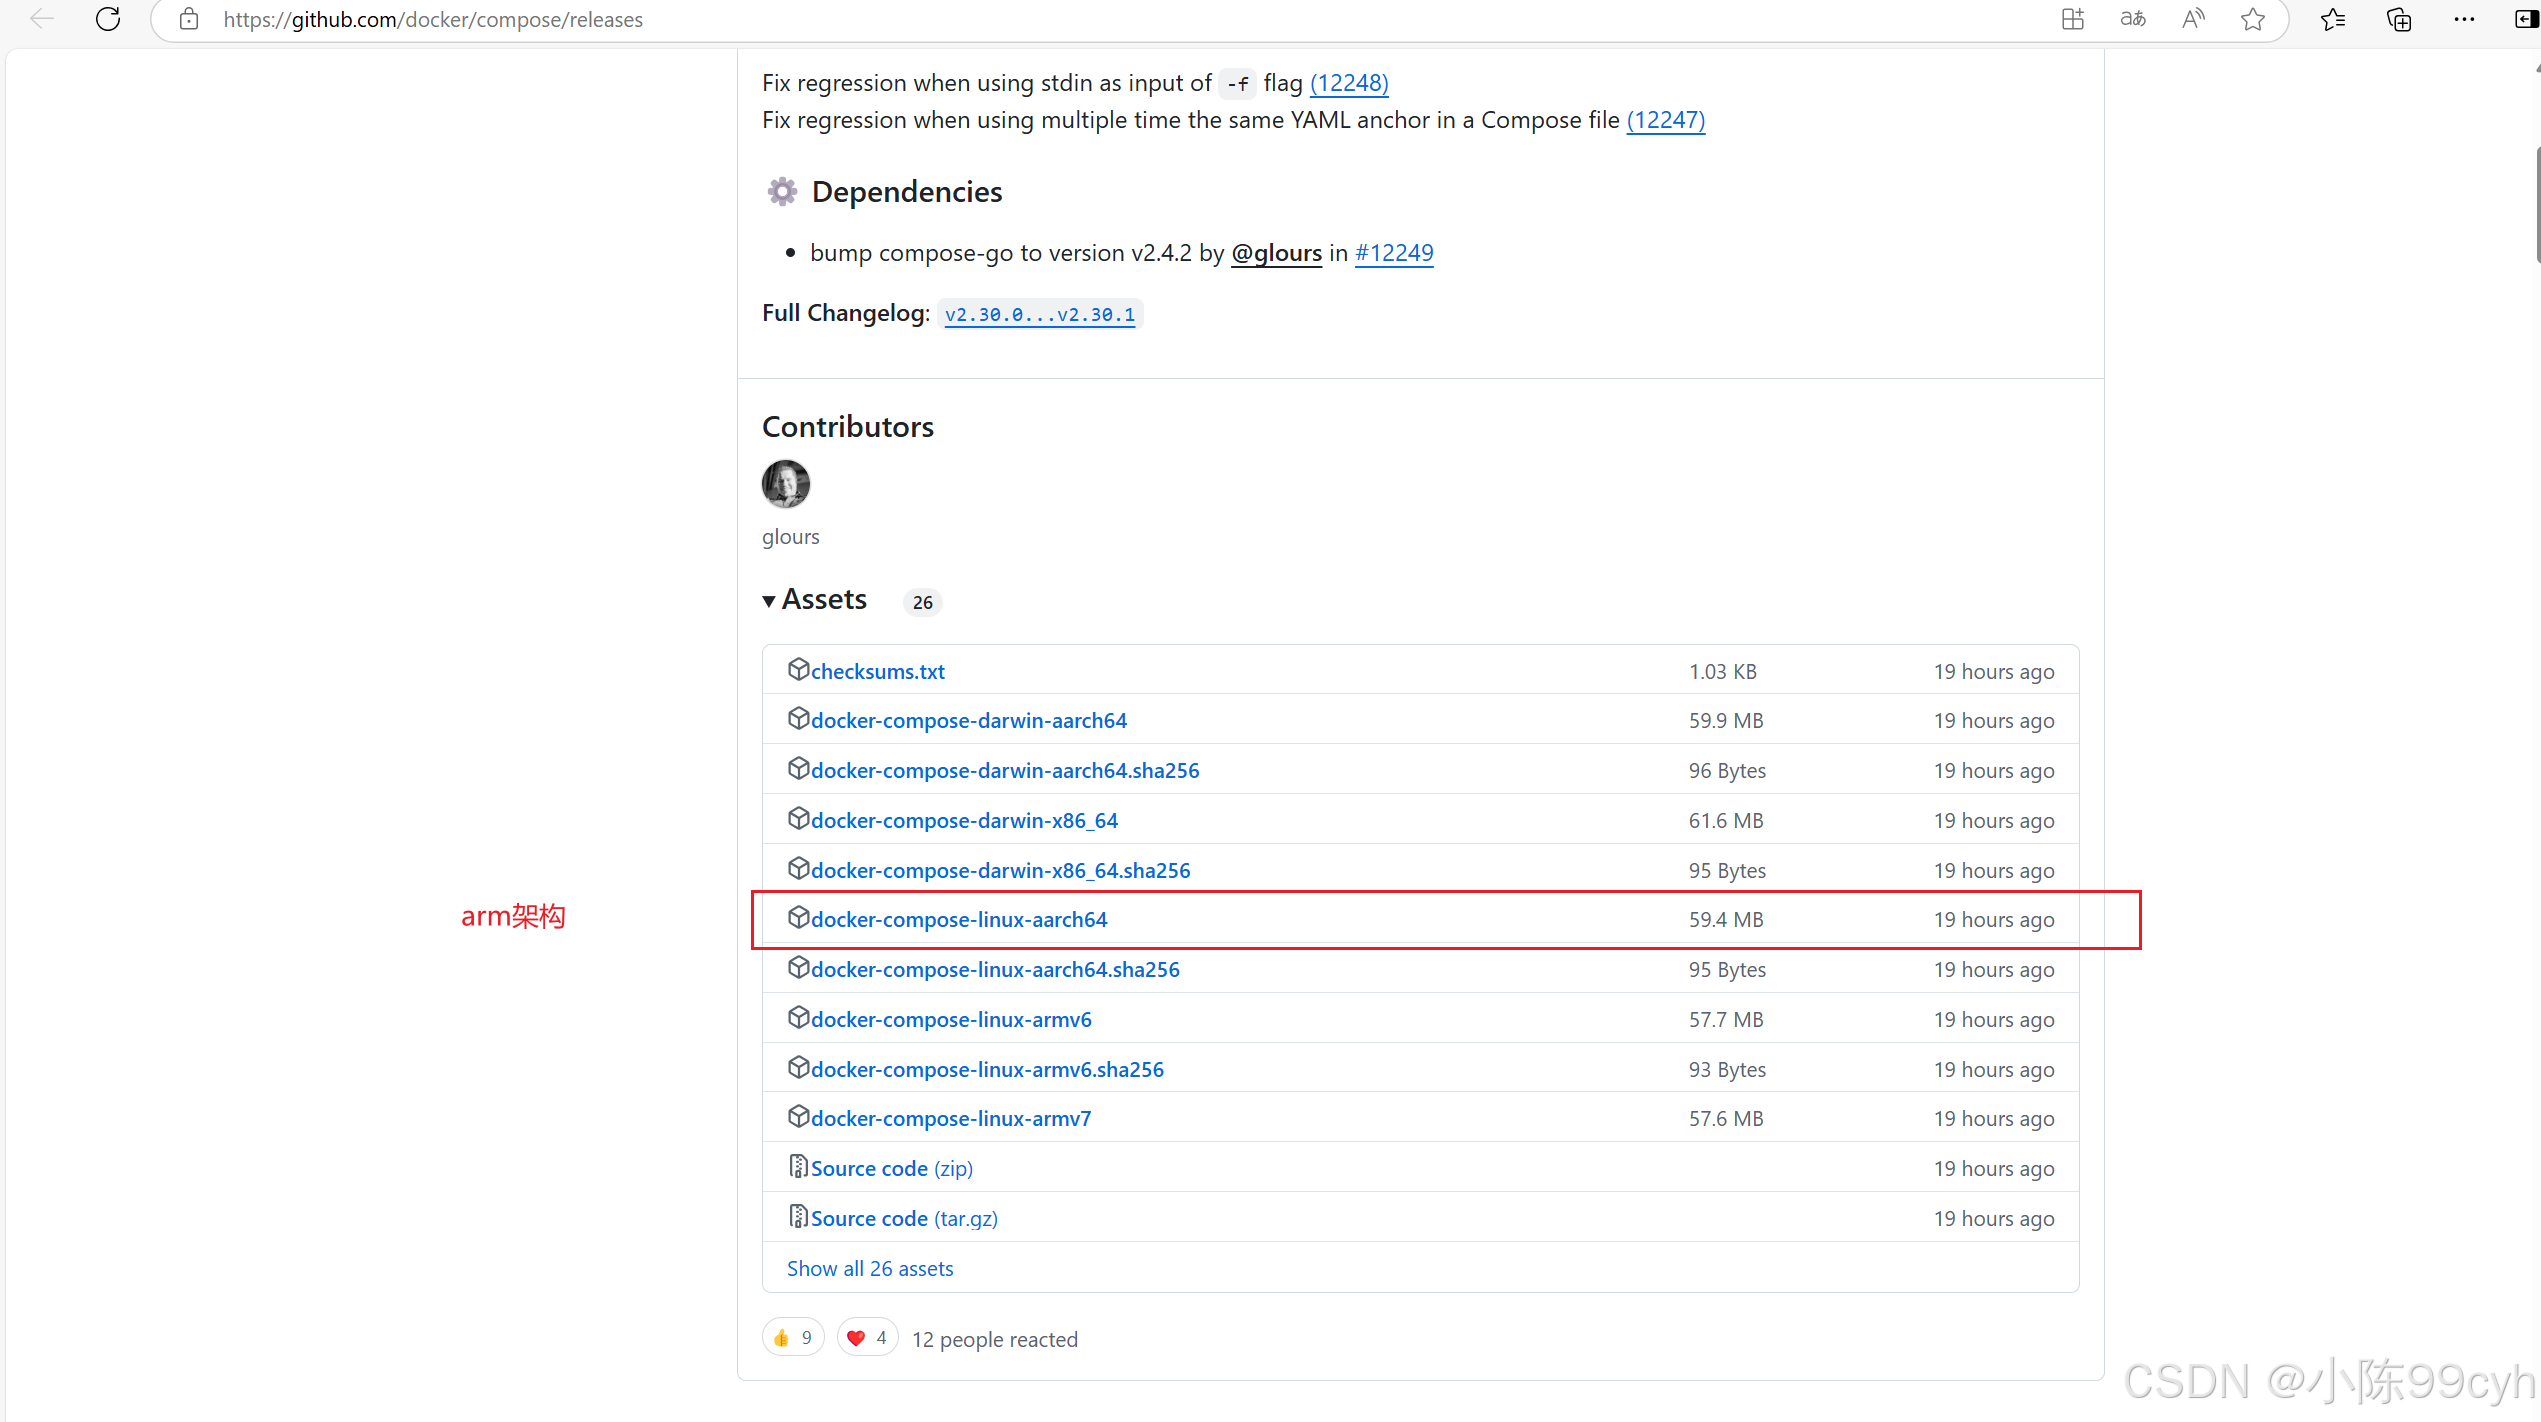Viewport: 2541px width, 1422px height.
Task: Open pull request #12249
Action: [x=1394, y=253]
